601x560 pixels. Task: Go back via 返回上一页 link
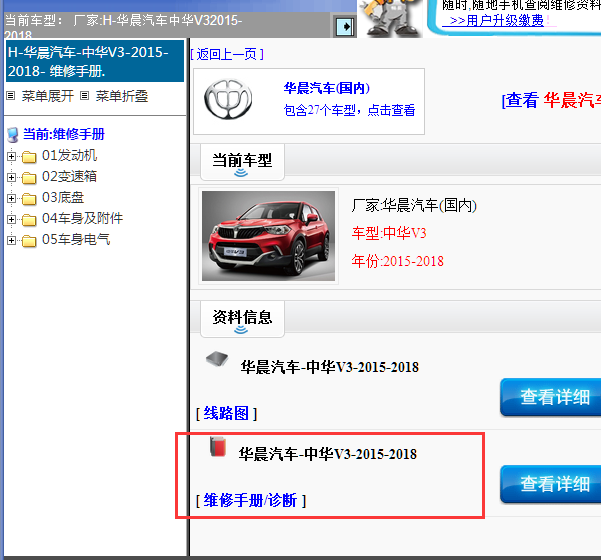click(227, 54)
